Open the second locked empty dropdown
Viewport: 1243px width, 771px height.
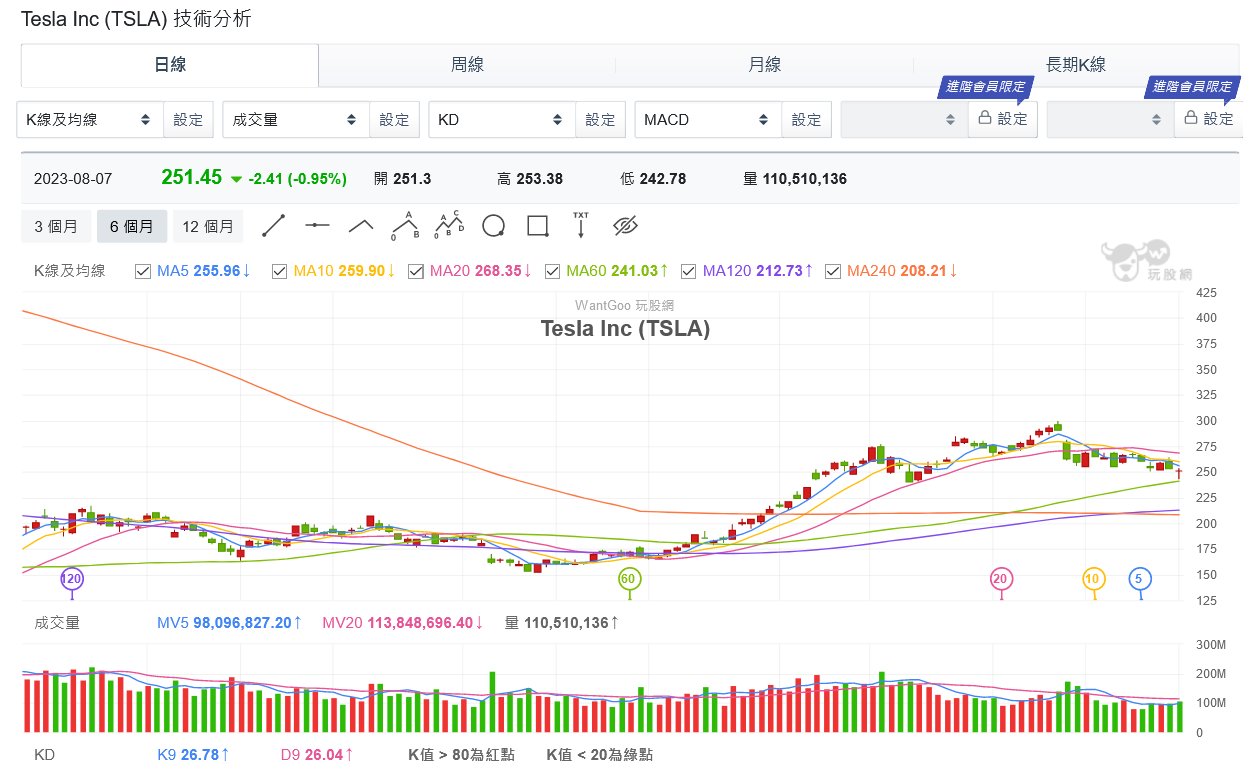click(1110, 119)
